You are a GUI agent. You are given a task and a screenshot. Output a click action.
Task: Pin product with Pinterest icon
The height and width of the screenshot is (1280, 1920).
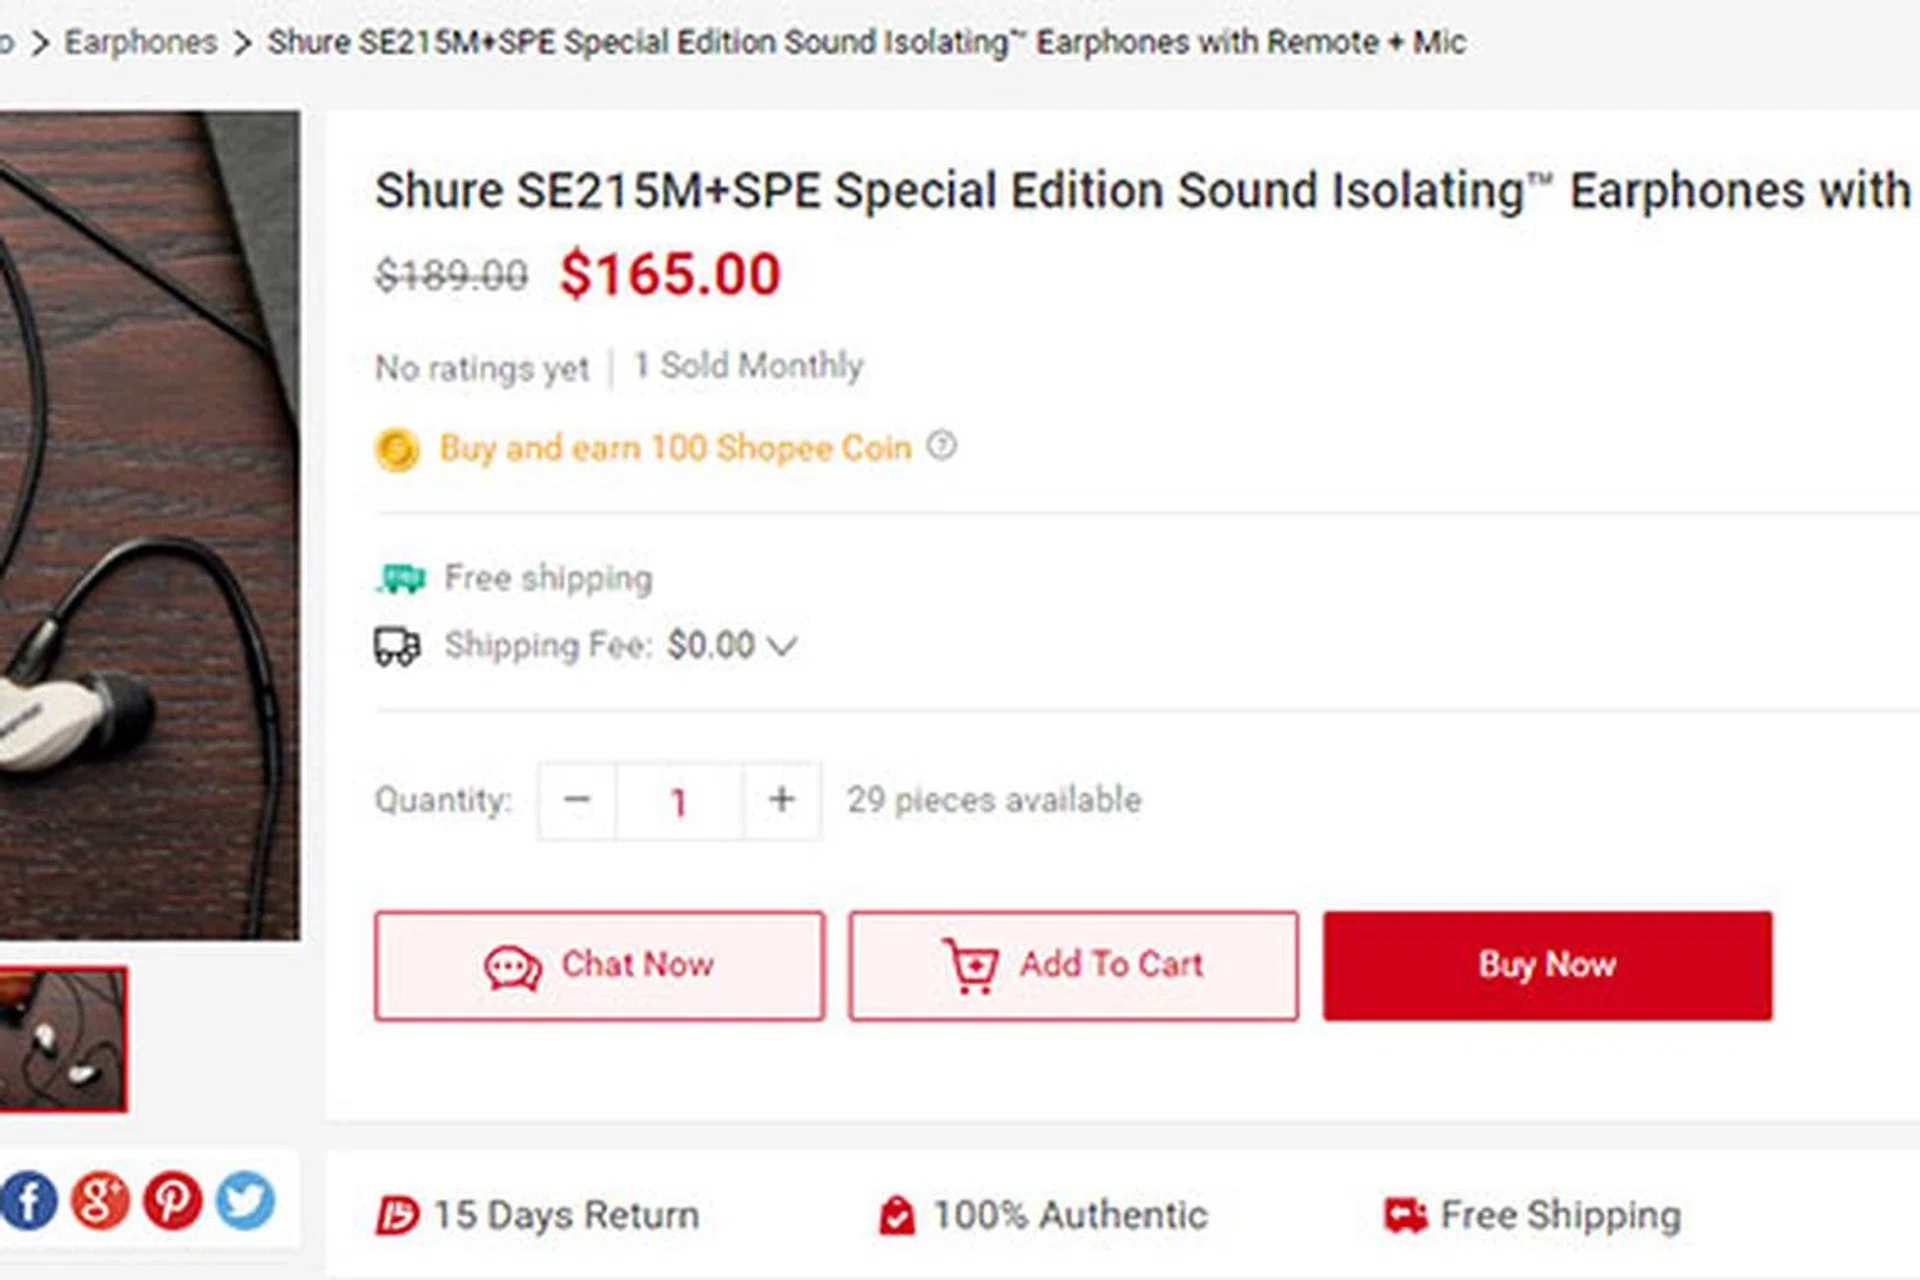coord(172,1200)
